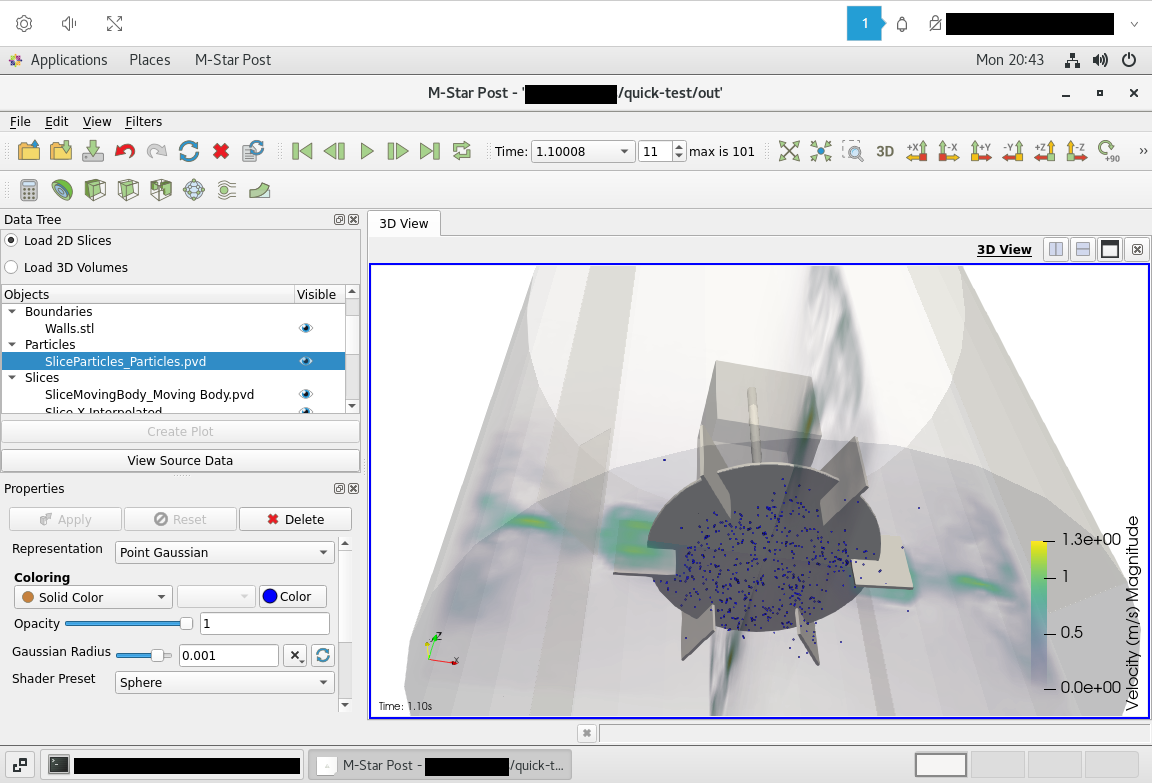The image size is (1152, 783).
Task: Apply the Stream Tracer filter
Action: pos(226,190)
